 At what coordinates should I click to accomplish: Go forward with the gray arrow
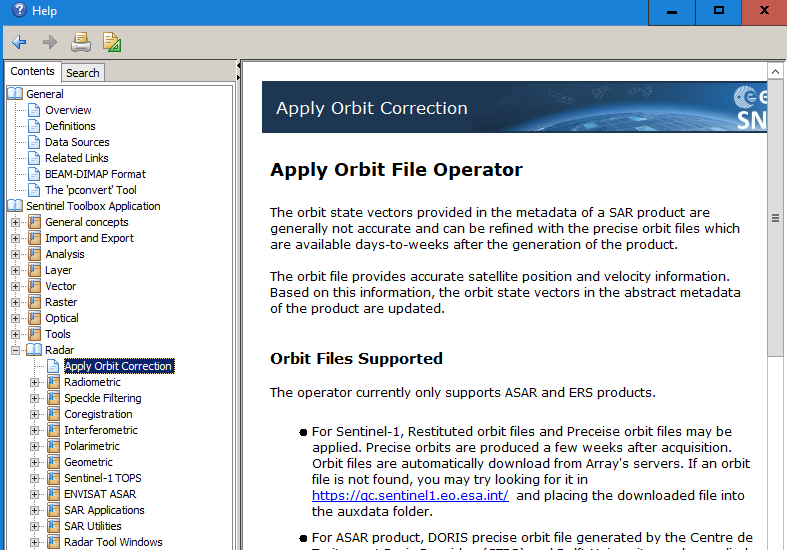point(50,42)
